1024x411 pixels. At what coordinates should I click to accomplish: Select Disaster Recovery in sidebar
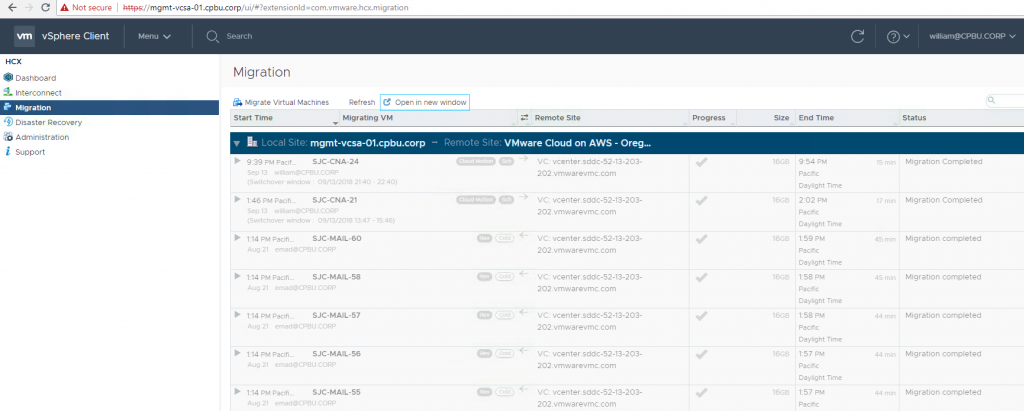click(x=48, y=122)
